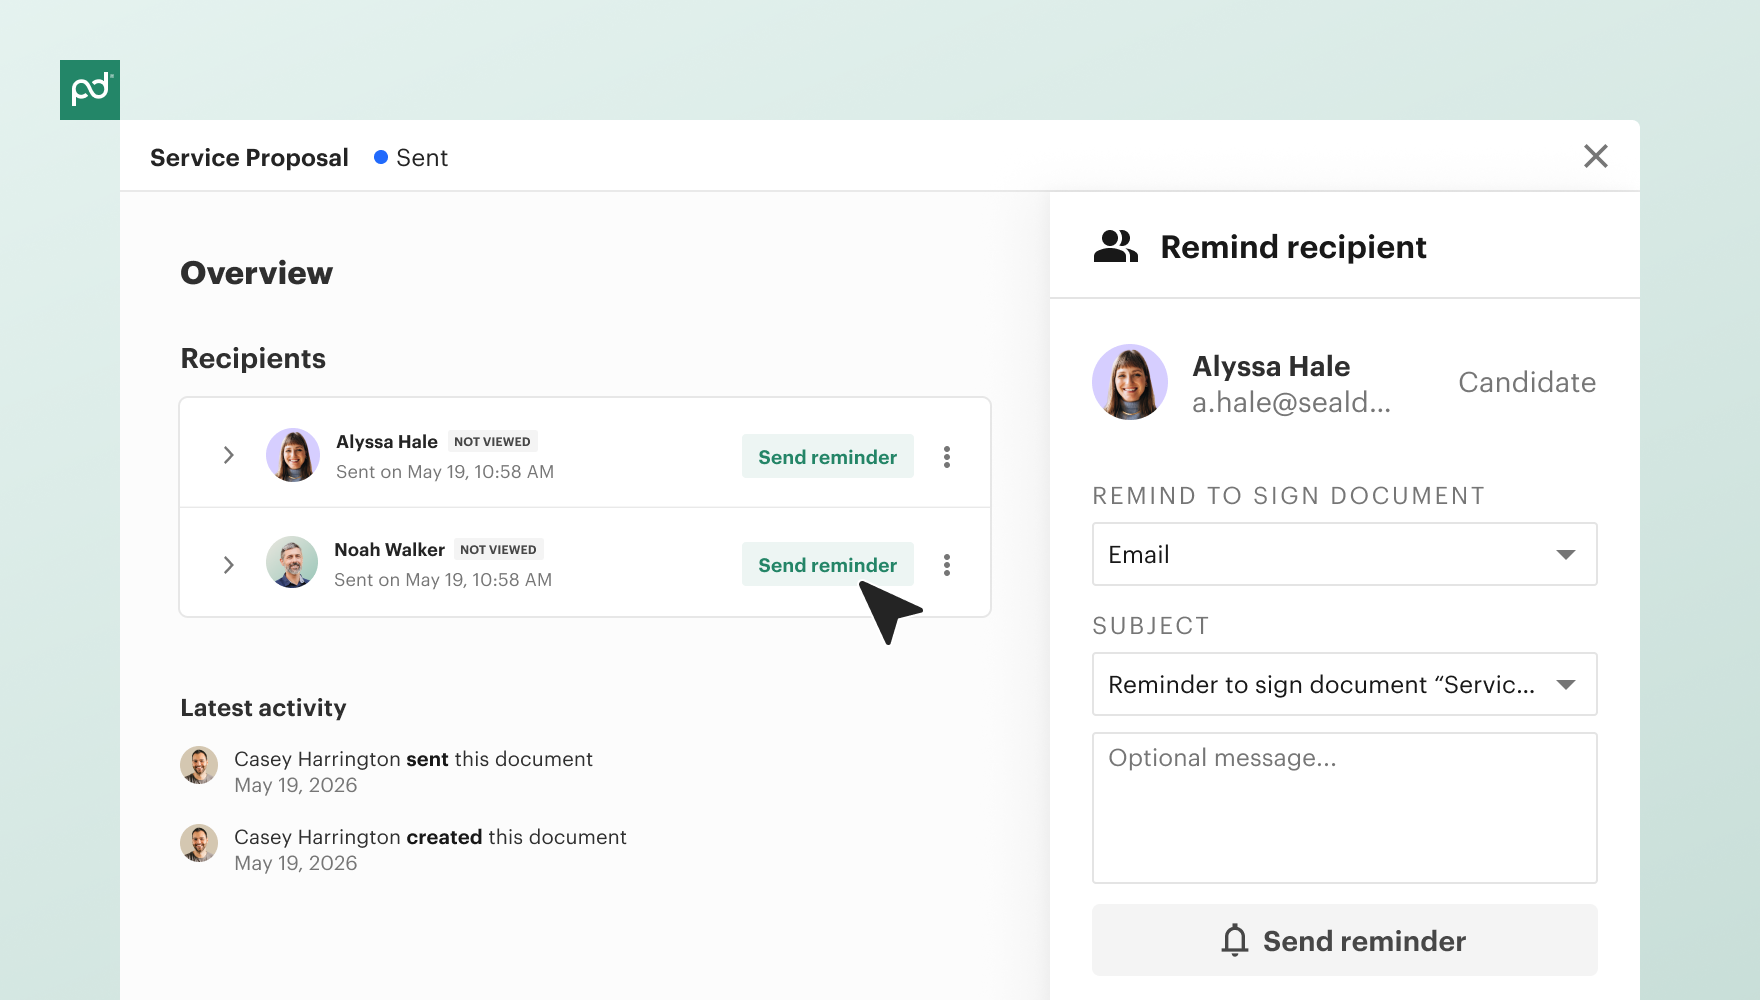Click Alyssa Hale's avatar in recipients list

tap(293, 455)
